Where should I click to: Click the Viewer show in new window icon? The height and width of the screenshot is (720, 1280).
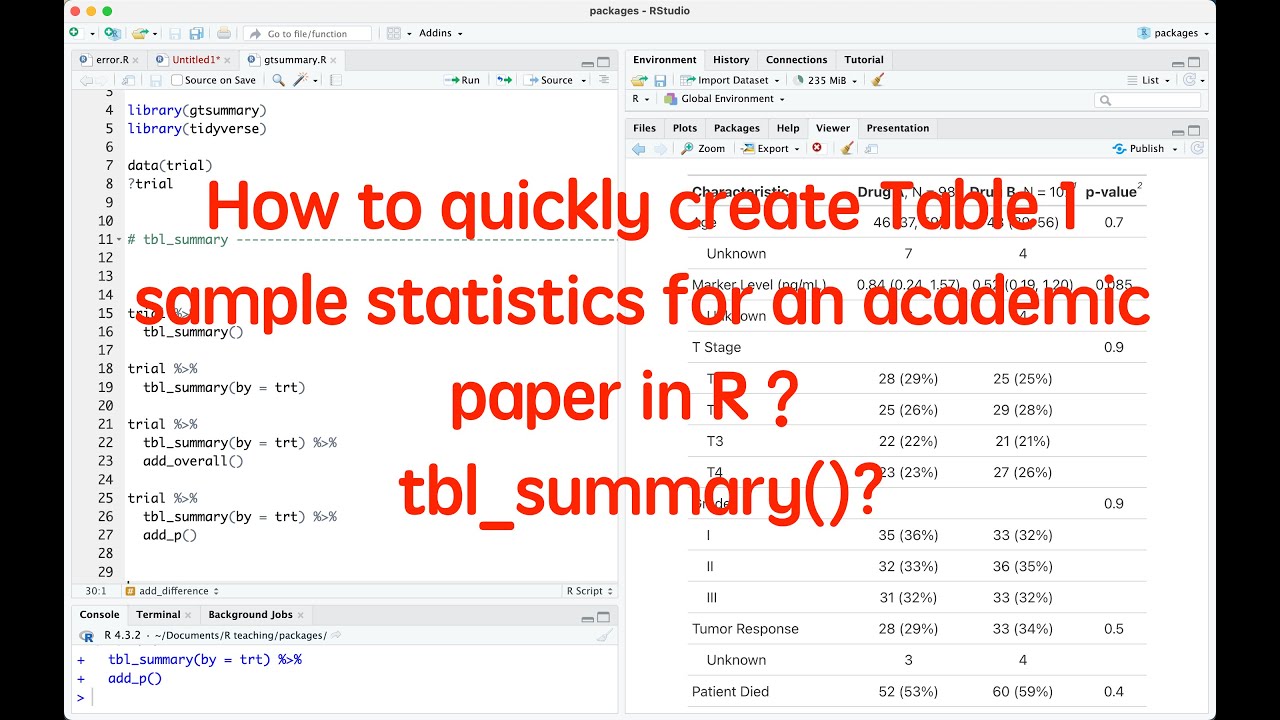point(871,148)
